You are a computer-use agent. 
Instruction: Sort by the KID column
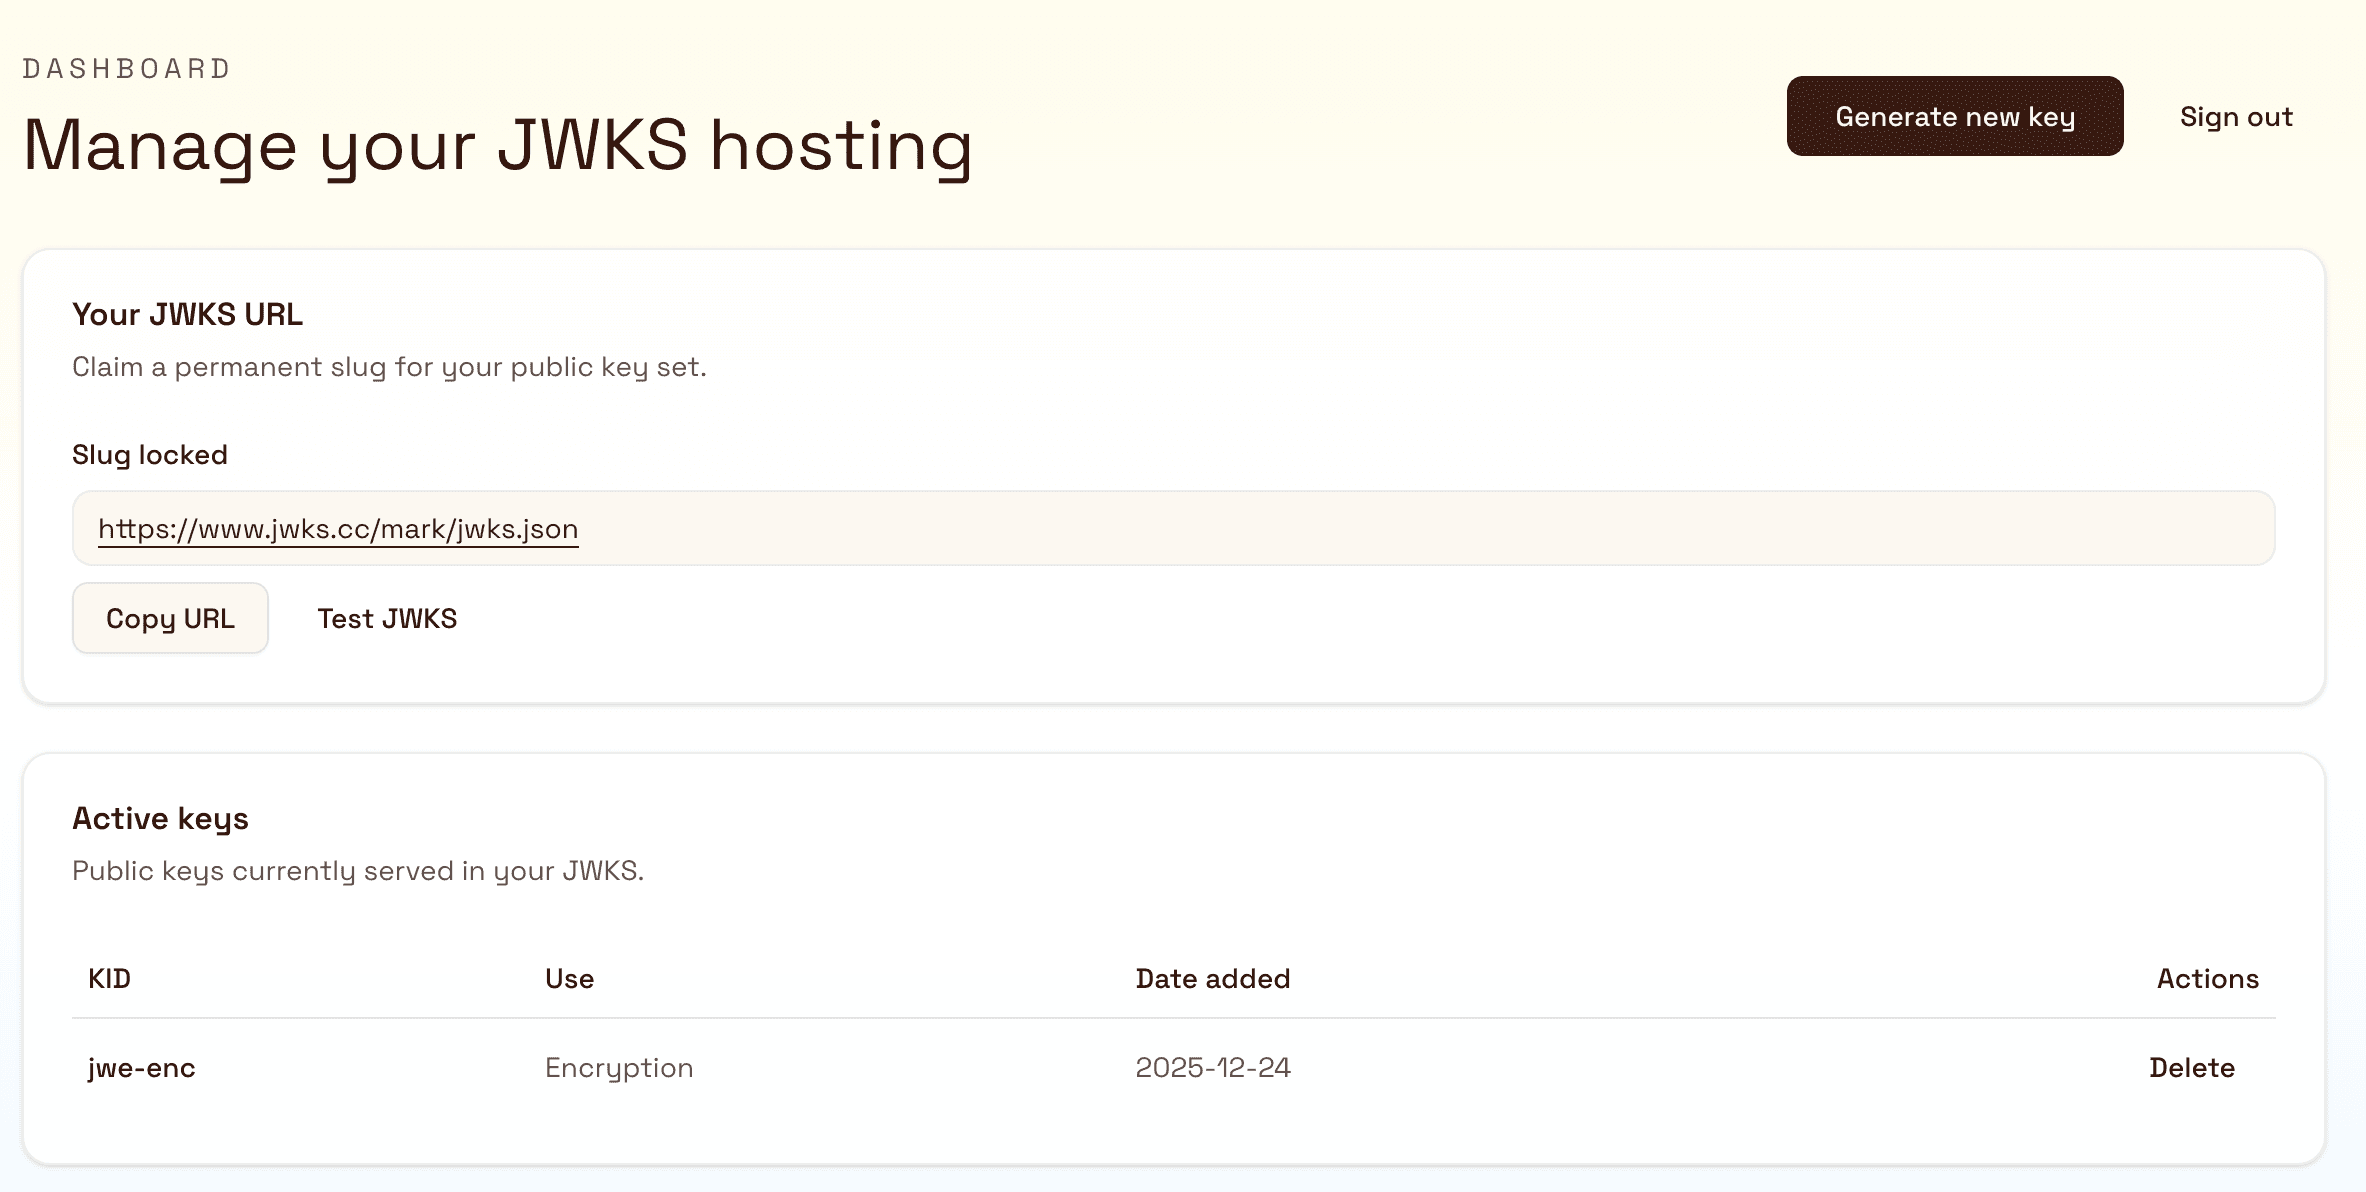[109, 978]
